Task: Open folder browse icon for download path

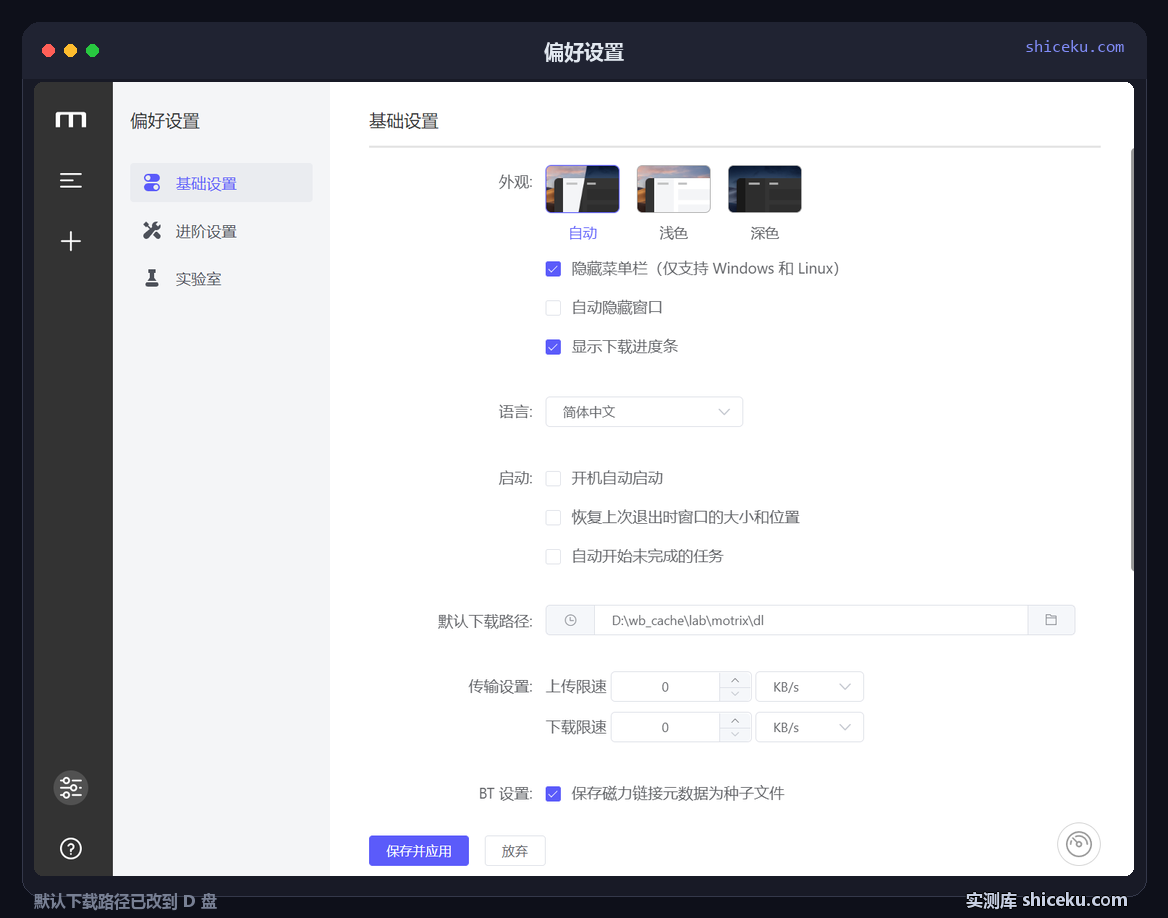Action: pyautogui.click(x=1051, y=620)
